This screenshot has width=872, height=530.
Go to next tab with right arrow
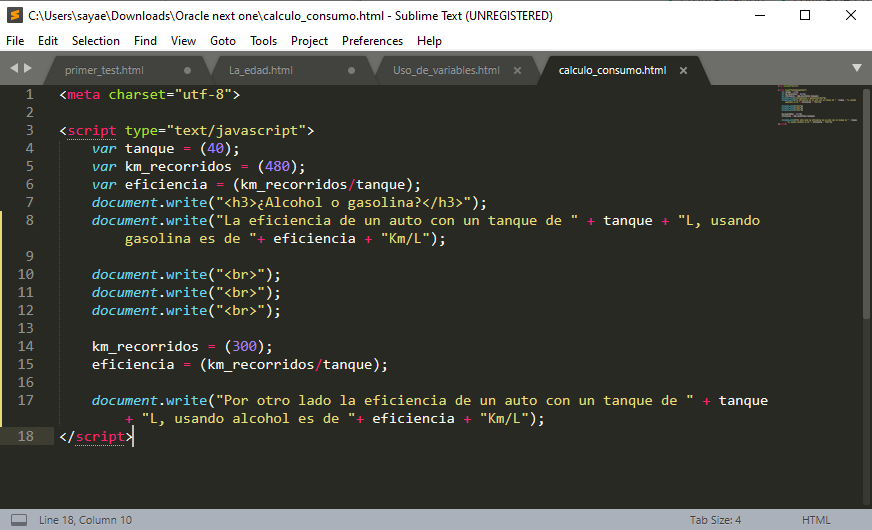coord(28,68)
